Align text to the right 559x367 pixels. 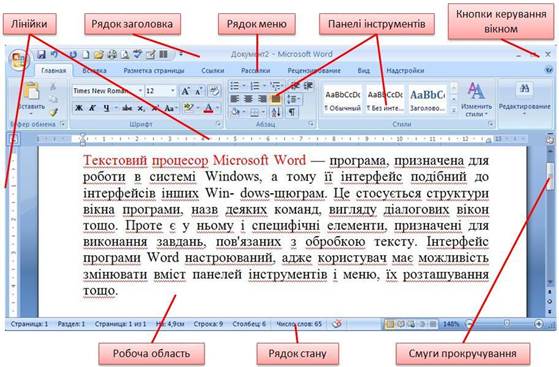[262, 99]
